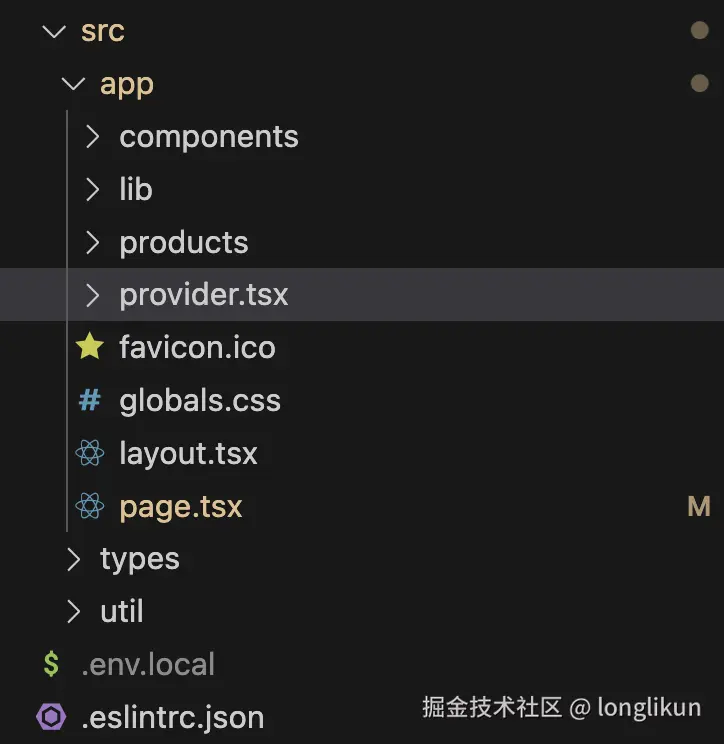The height and width of the screenshot is (744, 724).
Task: Click the modified dot beside app
Action: click(699, 84)
